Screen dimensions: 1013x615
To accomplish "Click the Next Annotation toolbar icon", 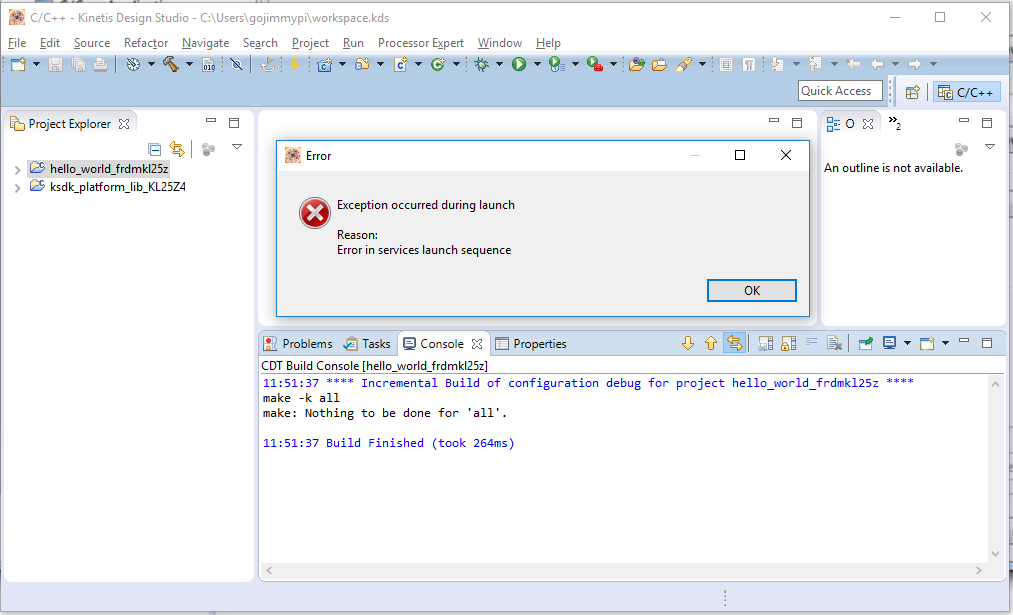I will tap(777, 64).
